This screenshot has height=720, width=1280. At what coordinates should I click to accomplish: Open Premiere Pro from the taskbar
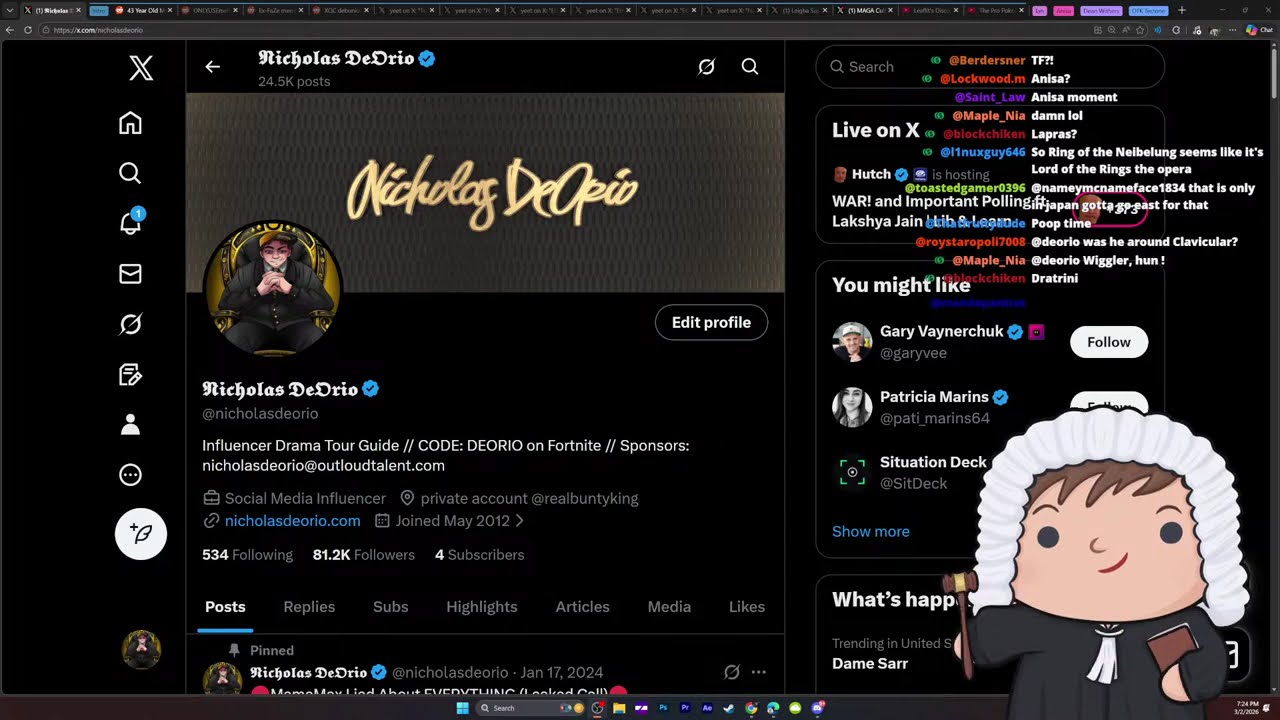click(x=685, y=708)
